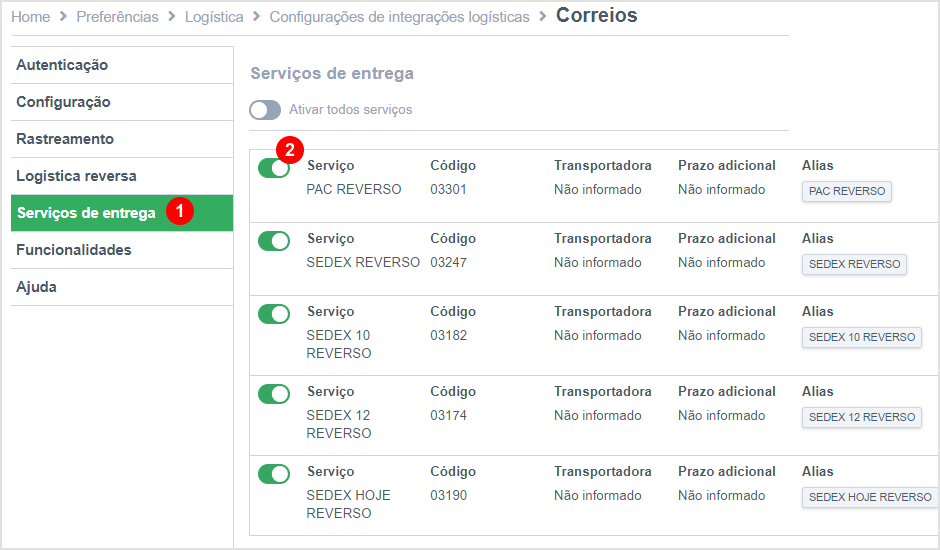The width and height of the screenshot is (940, 550).
Task: Click the Serviços de entrega section heading
Action: tap(332, 73)
